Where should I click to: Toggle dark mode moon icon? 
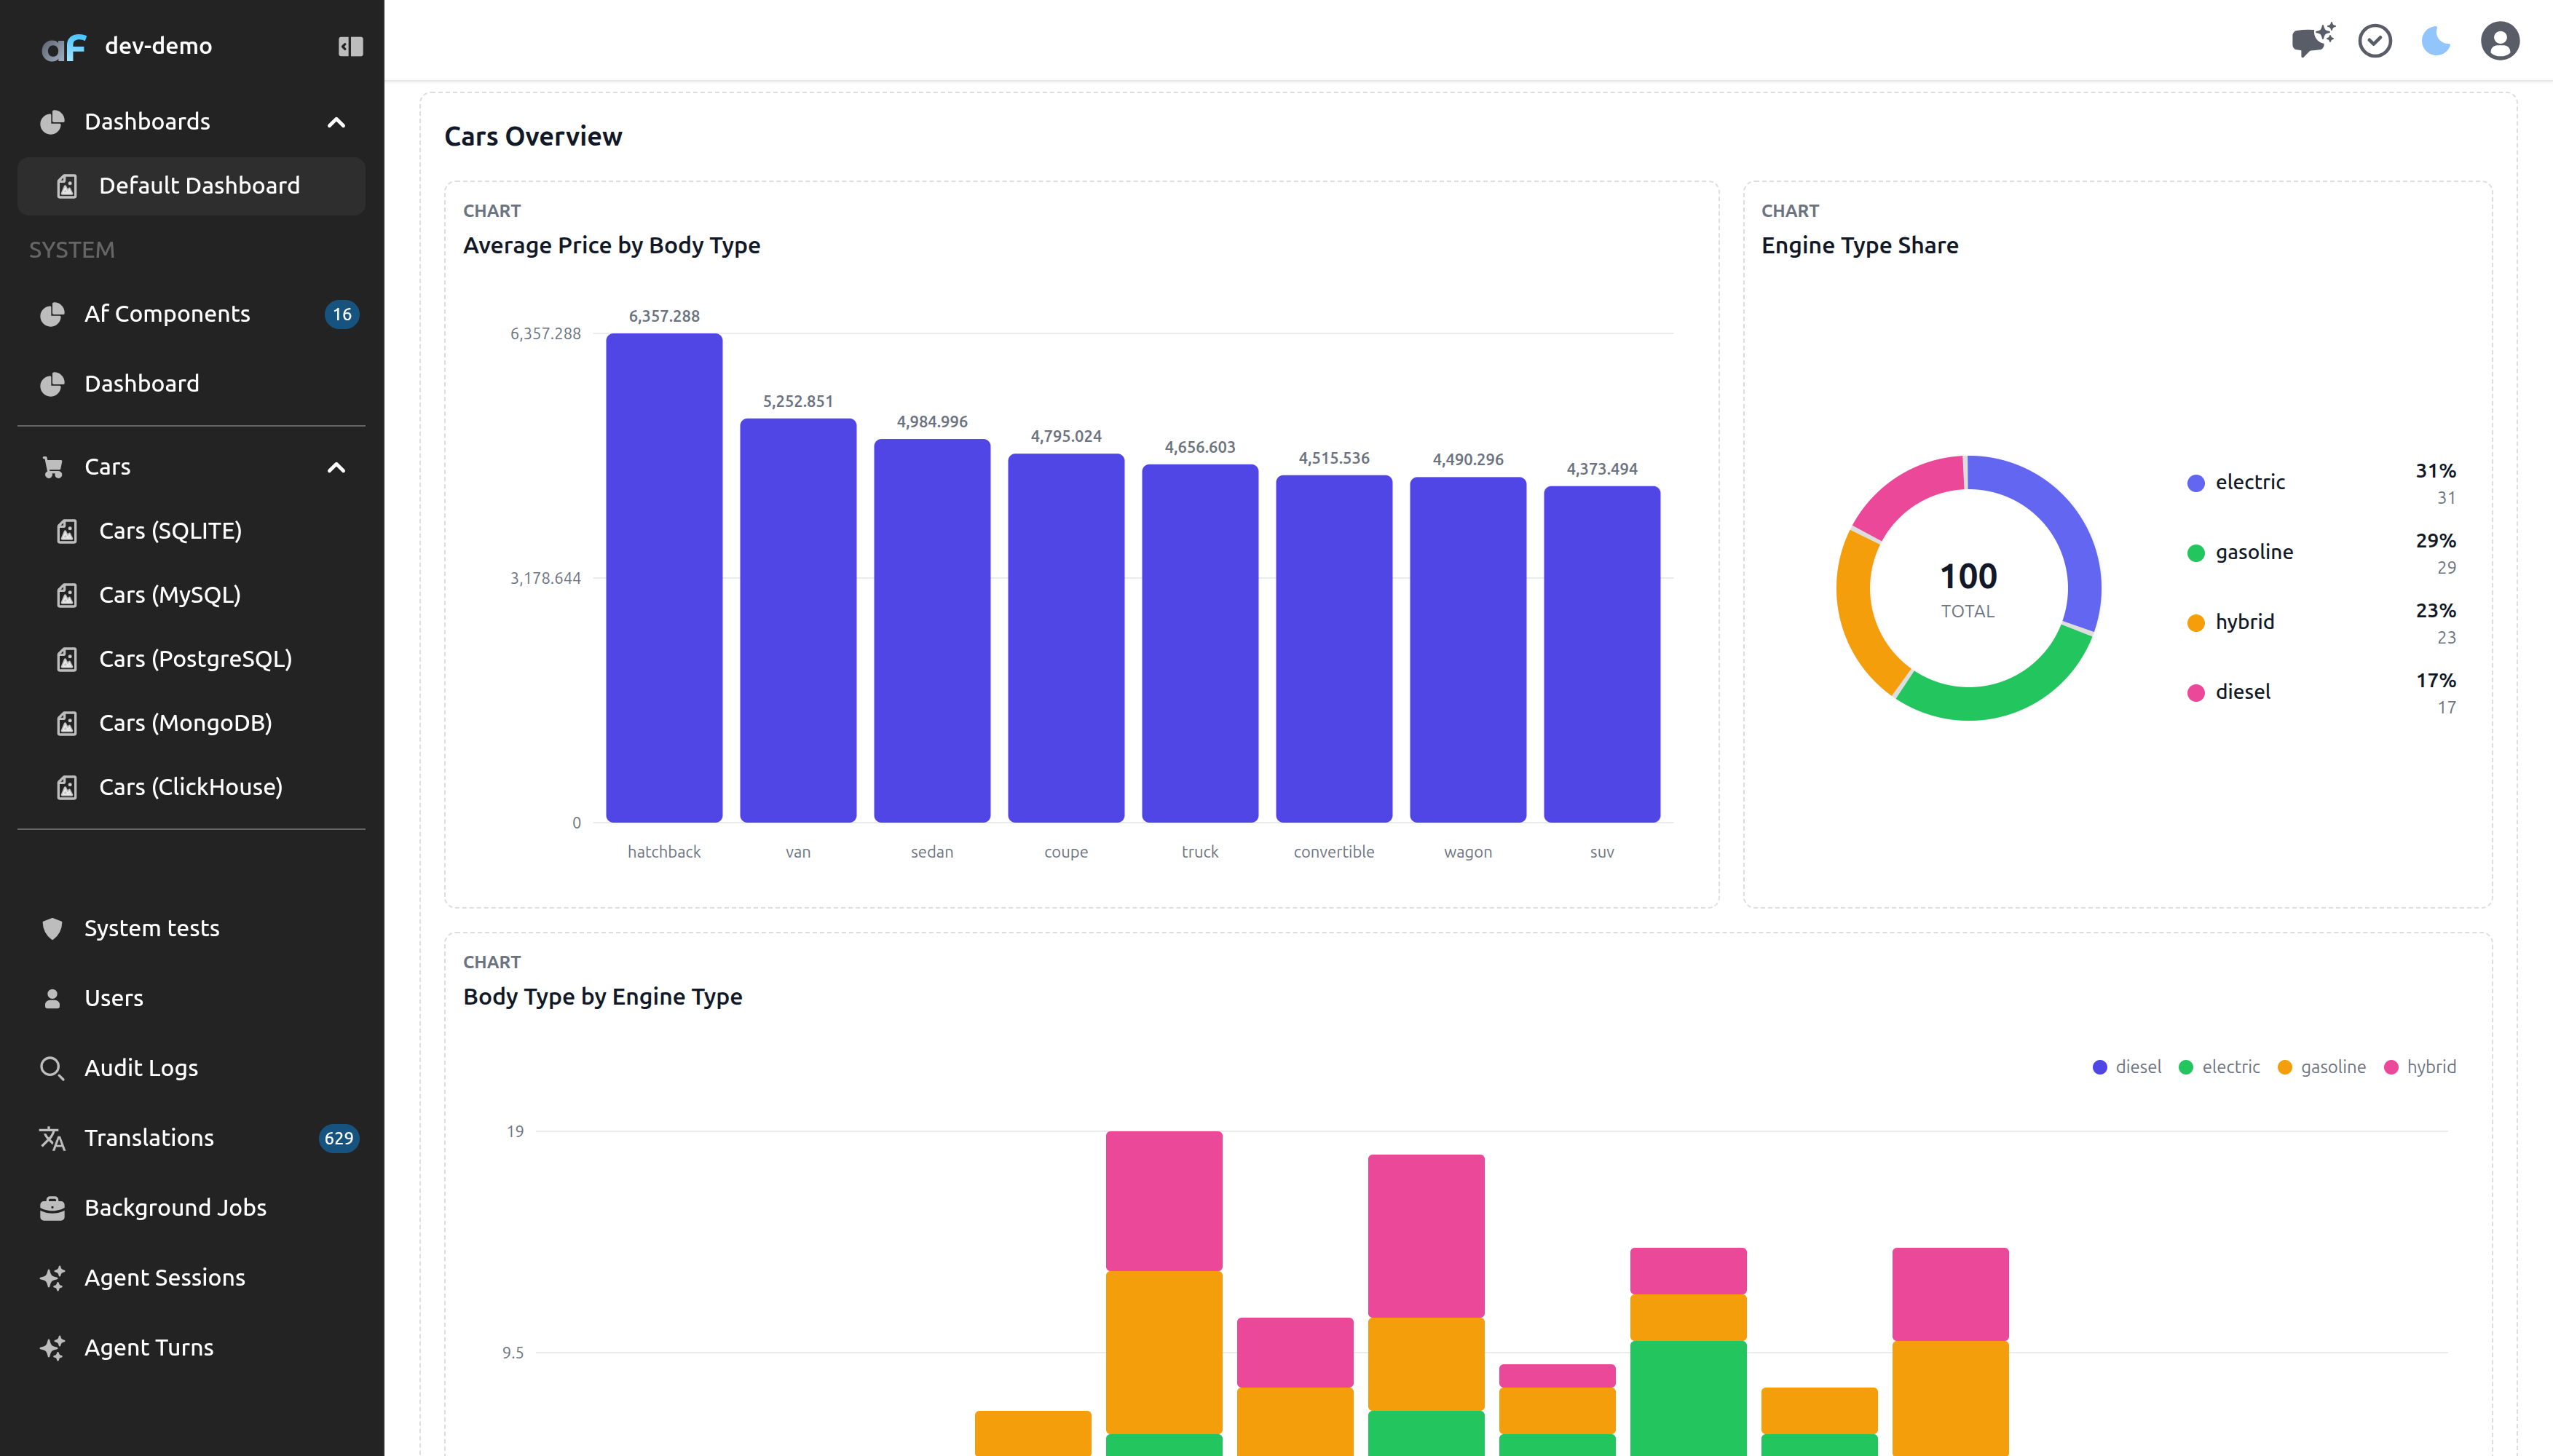pyautogui.click(x=2436, y=41)
